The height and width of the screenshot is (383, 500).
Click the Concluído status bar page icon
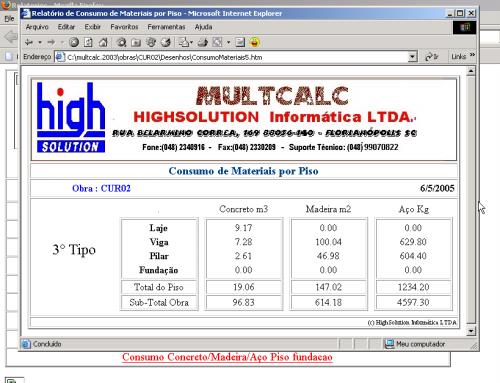point(26,344)
